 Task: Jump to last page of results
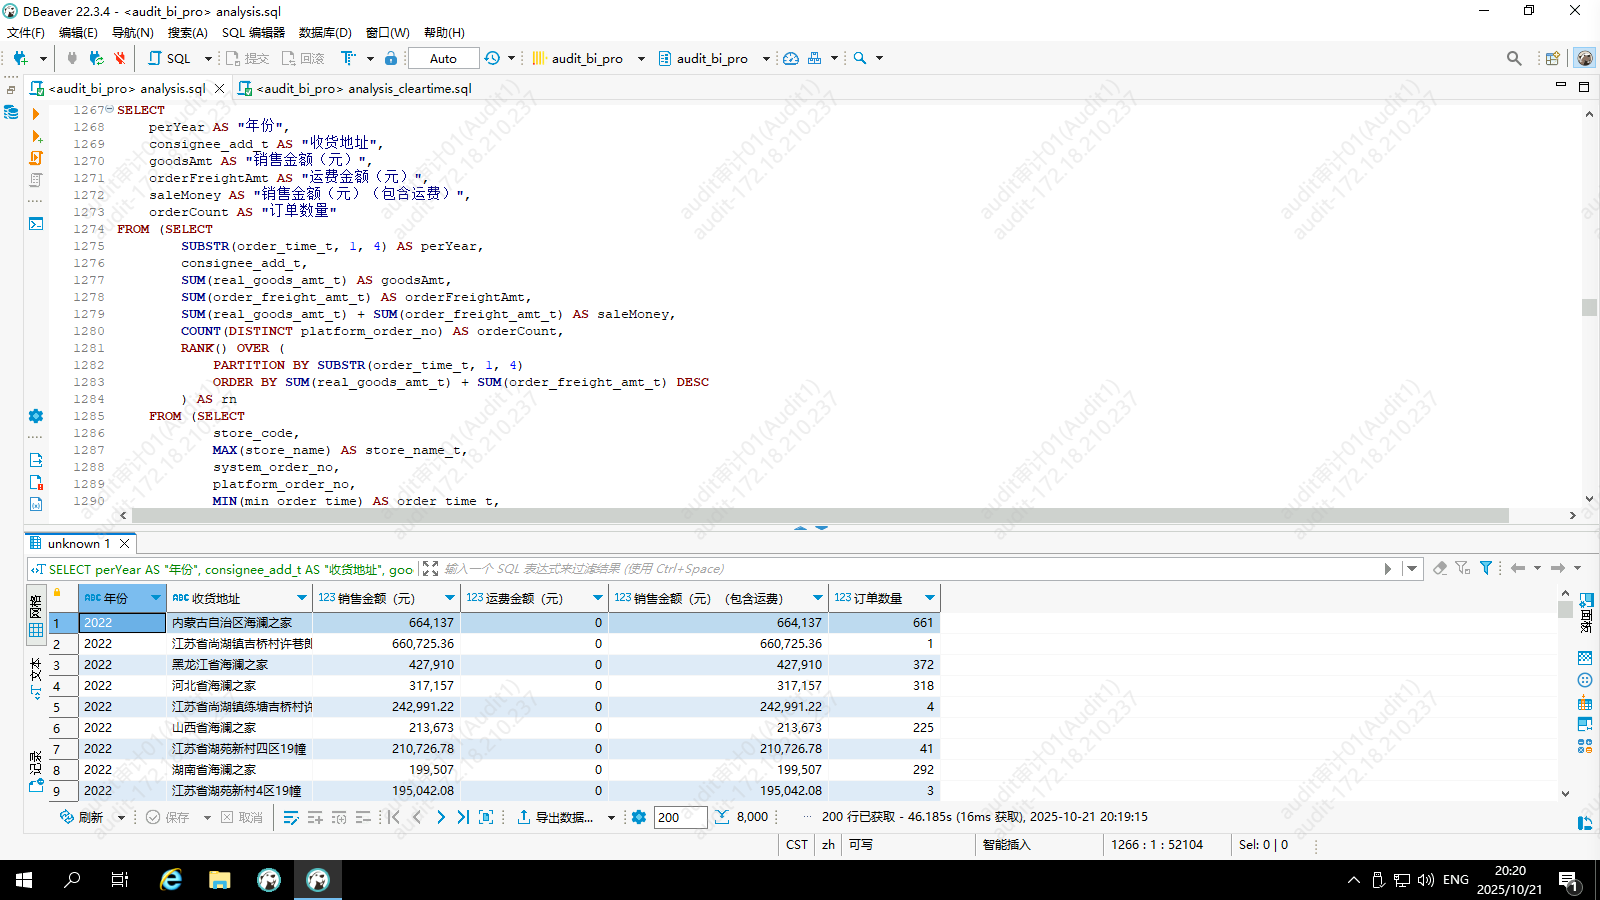click(463, 817)
